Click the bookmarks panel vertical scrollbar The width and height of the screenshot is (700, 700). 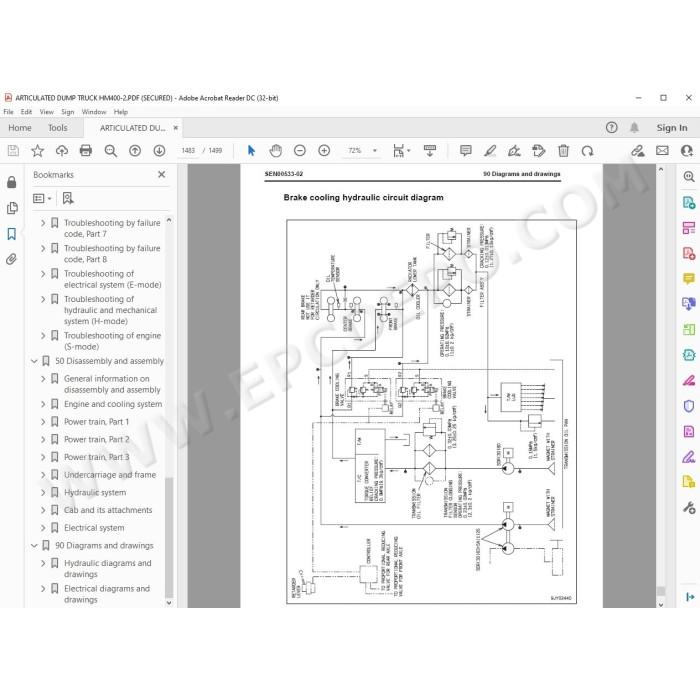[169, 409]
